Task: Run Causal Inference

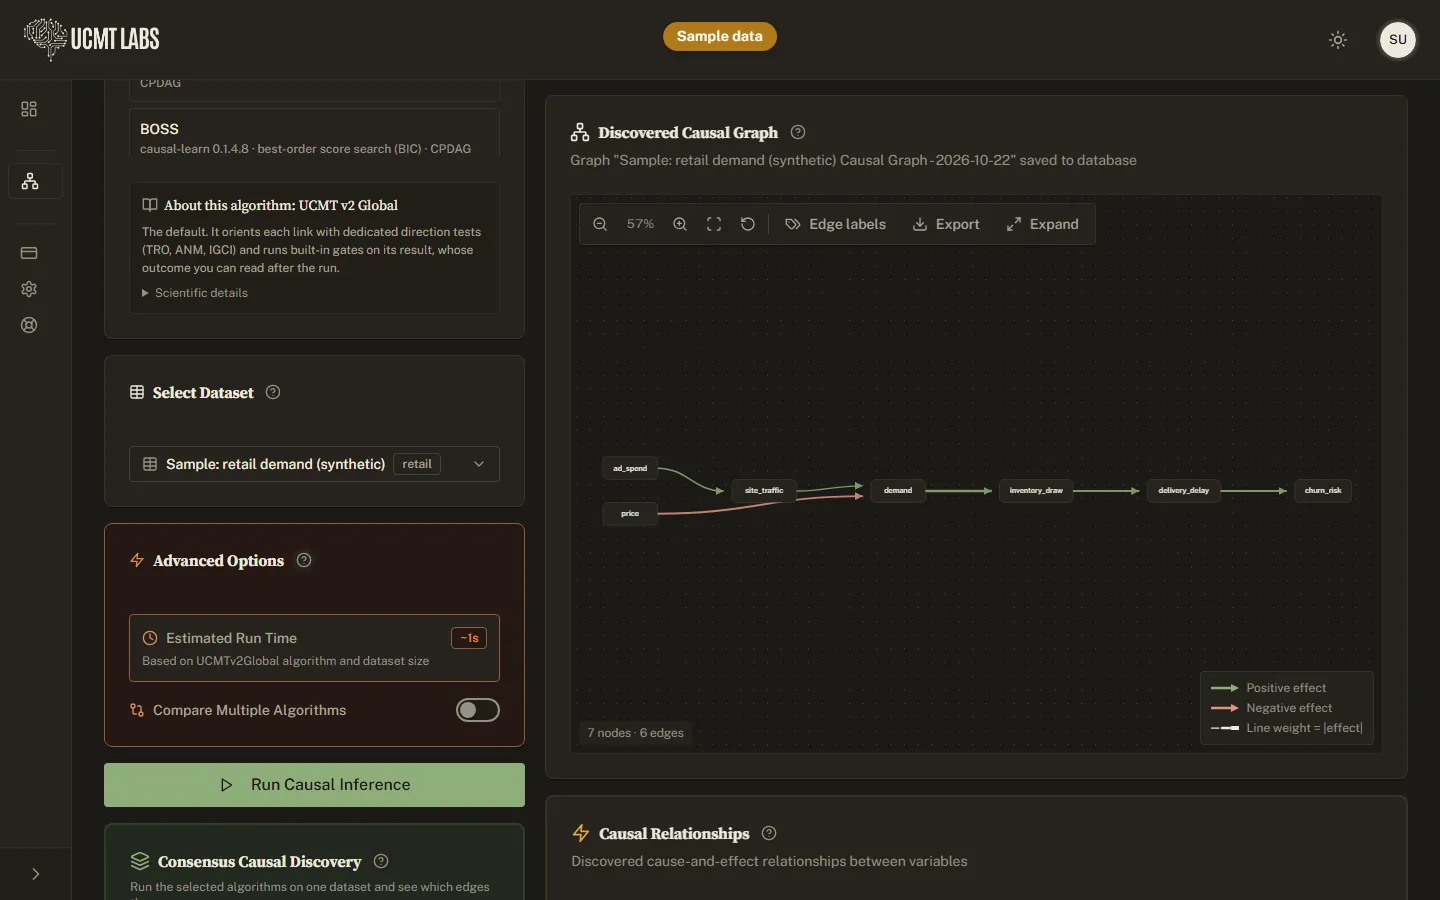Action: click(x=314, y=785)
